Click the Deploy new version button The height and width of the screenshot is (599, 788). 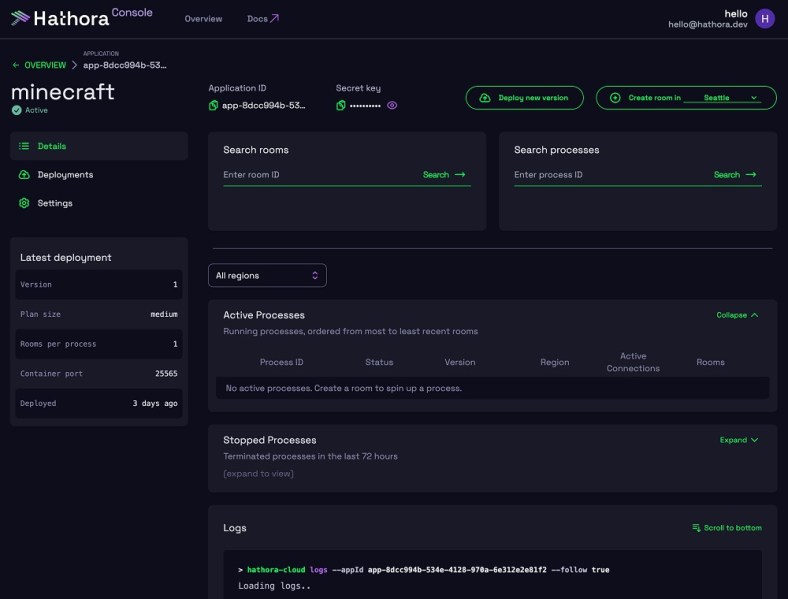pyautogui.click(x=524, y=97)
